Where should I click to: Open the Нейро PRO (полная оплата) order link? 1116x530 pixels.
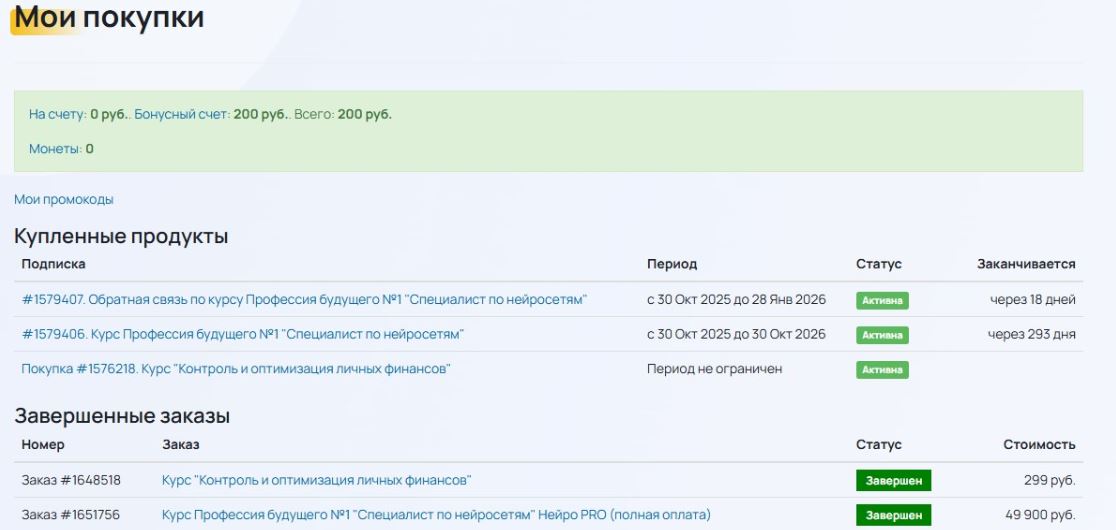pyautogui.click(x=436, y=515)
